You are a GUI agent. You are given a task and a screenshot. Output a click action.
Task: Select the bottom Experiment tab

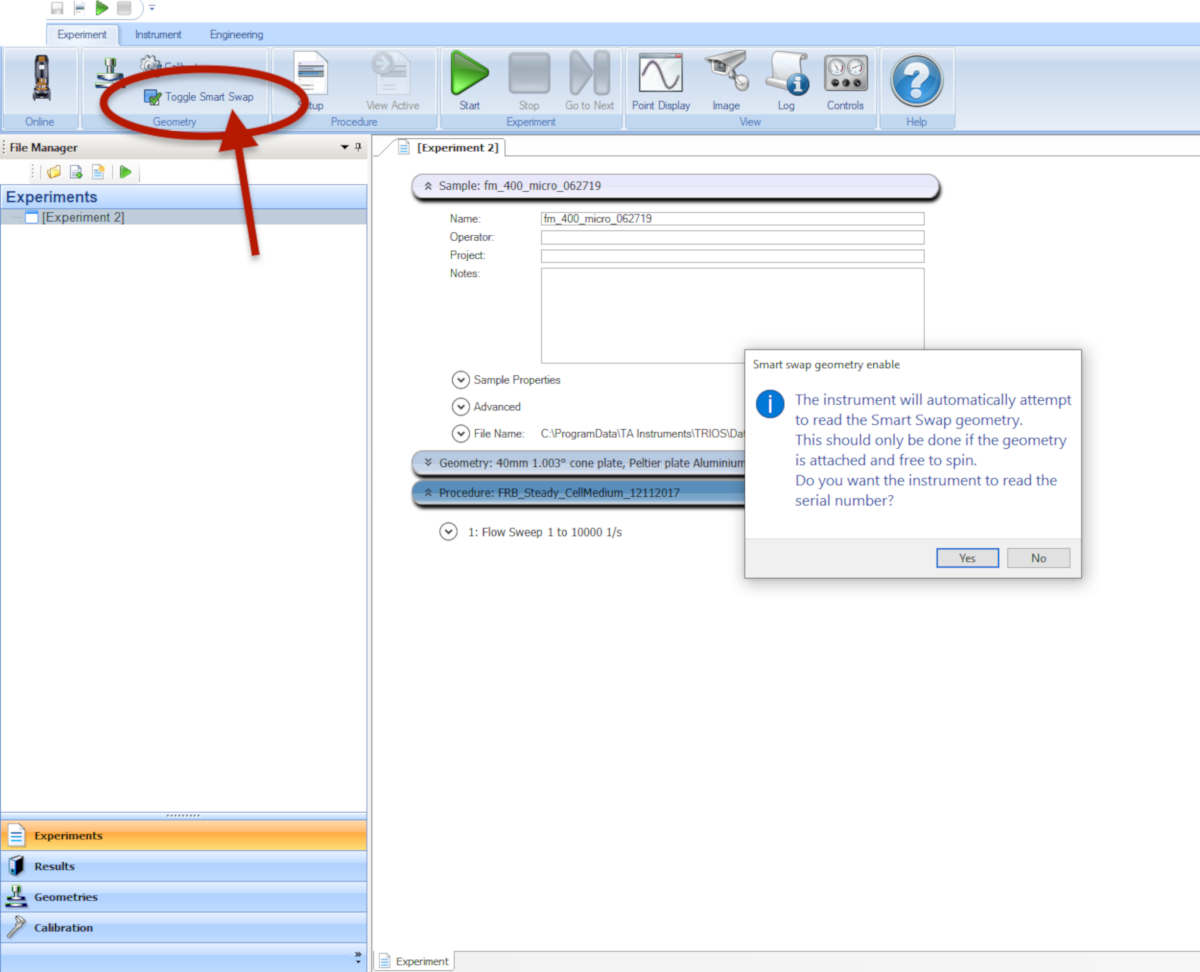click(x=413, y=961)
